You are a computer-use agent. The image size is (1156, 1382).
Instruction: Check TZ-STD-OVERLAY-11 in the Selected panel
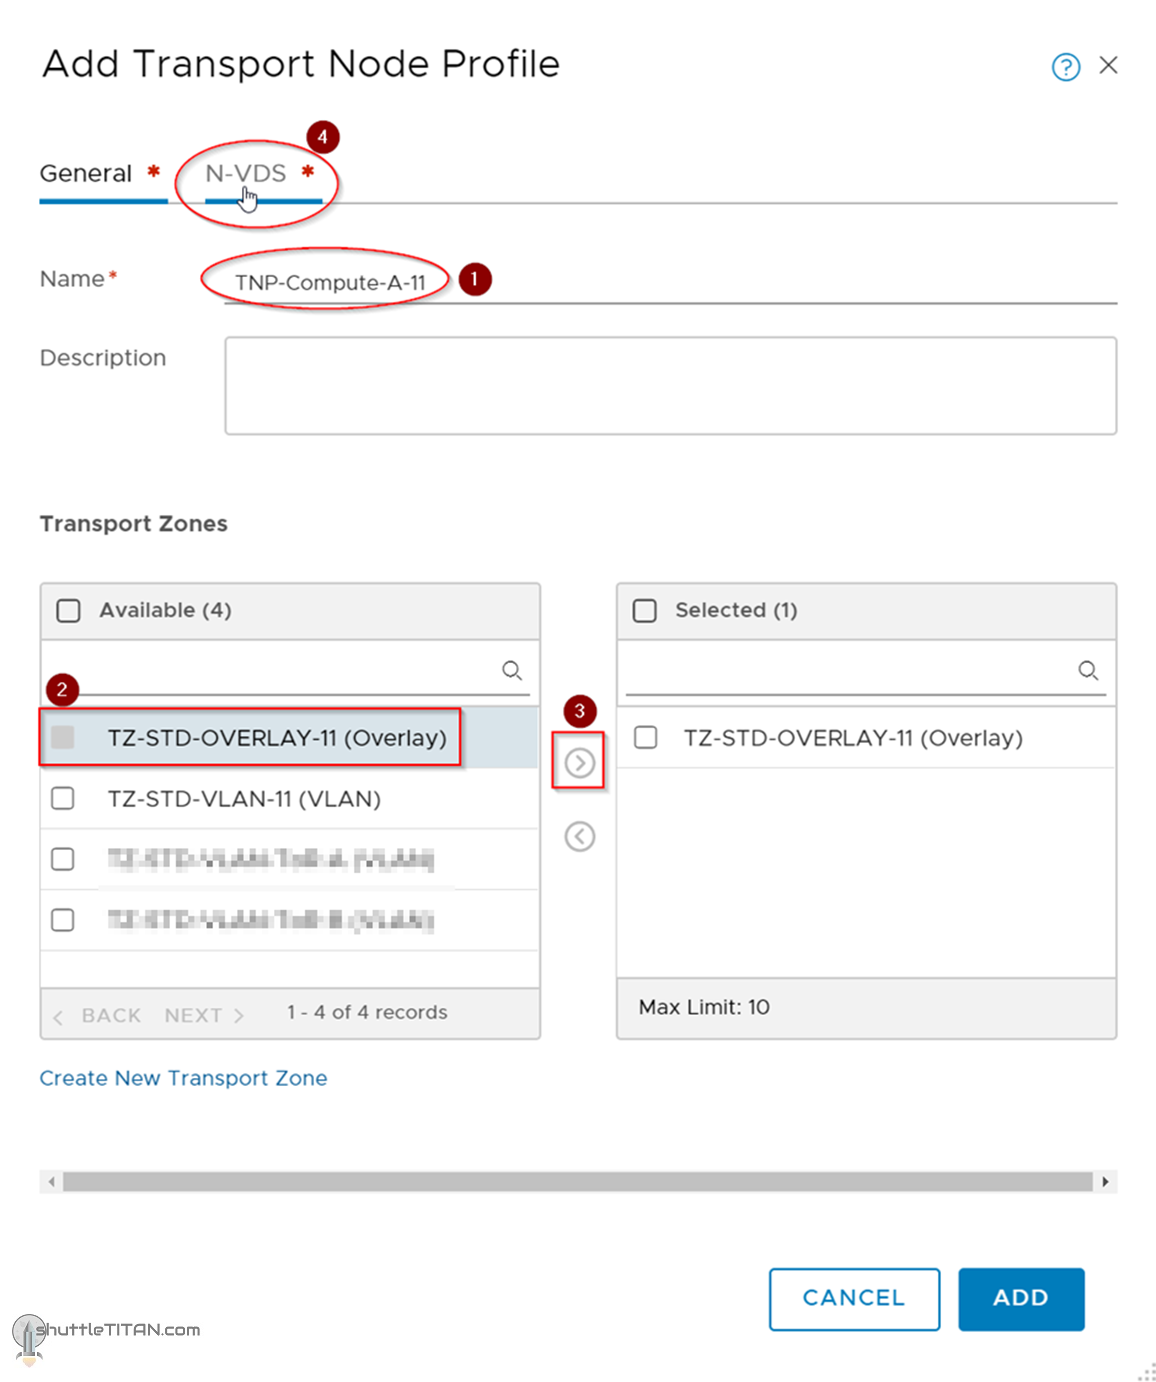pos(644,737)
